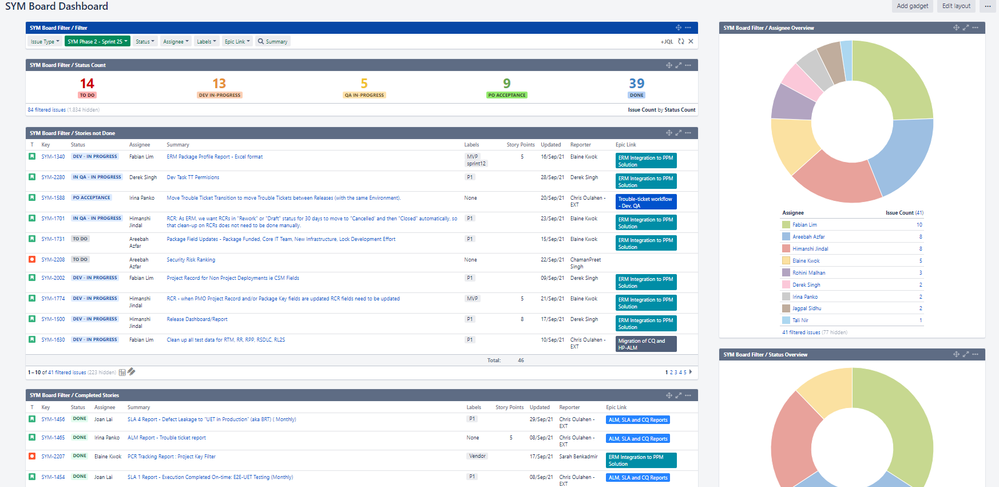The width and height of the screenshot is (999, 487).
Task: Open issue SYM-1701 key link
Action: pos(53,218)
